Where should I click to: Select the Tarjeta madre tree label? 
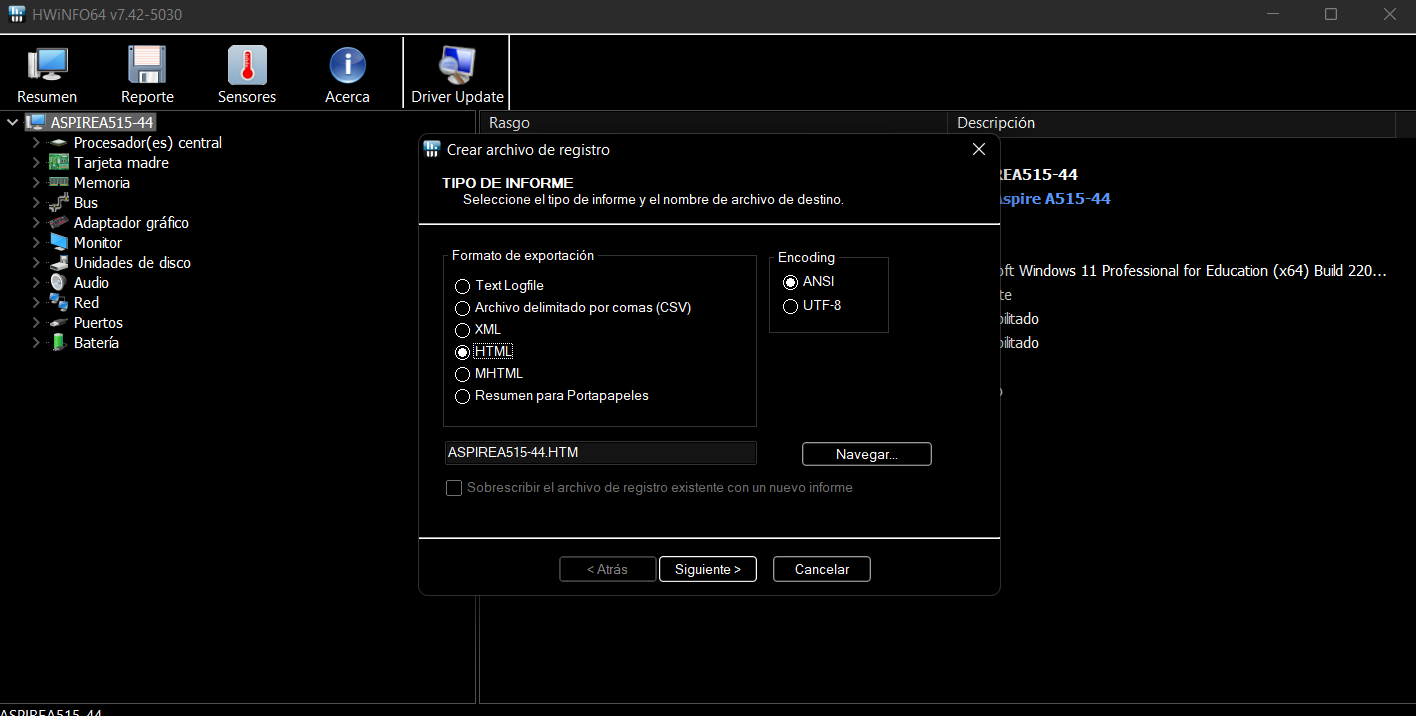click(121, 163)
